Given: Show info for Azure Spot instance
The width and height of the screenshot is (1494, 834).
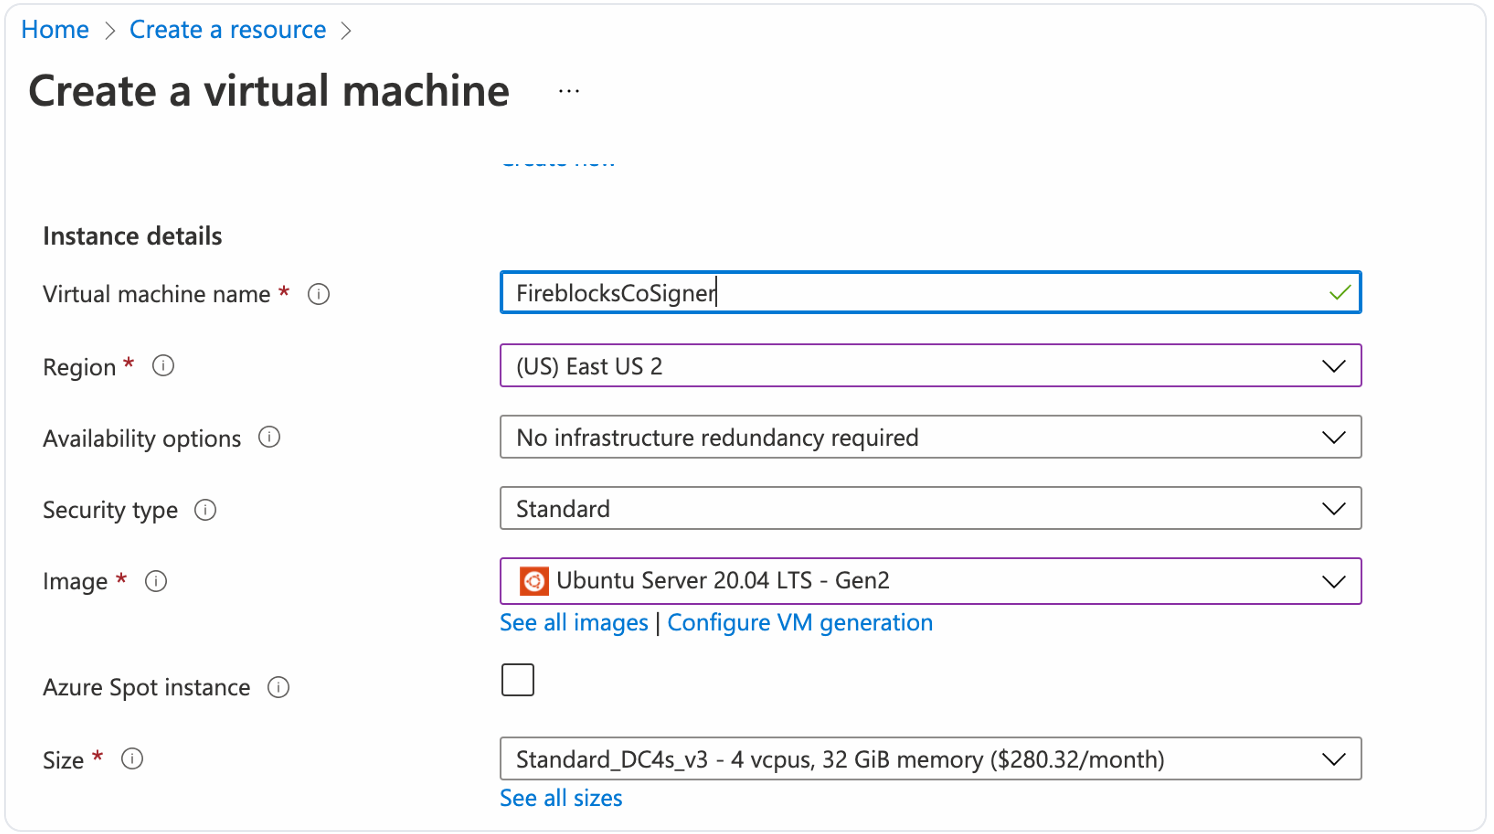Looking at the screenshot, I should tap(279, 687).
